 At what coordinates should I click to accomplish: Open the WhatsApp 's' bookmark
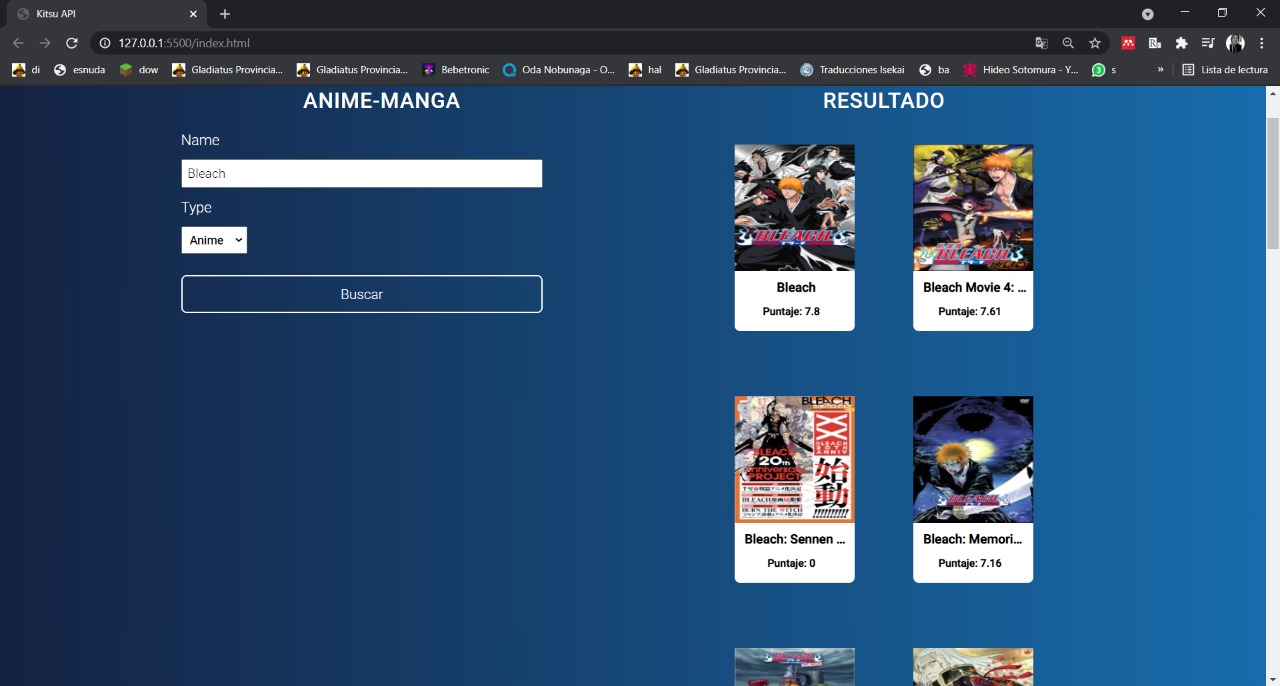click(x=1104, y=70)
